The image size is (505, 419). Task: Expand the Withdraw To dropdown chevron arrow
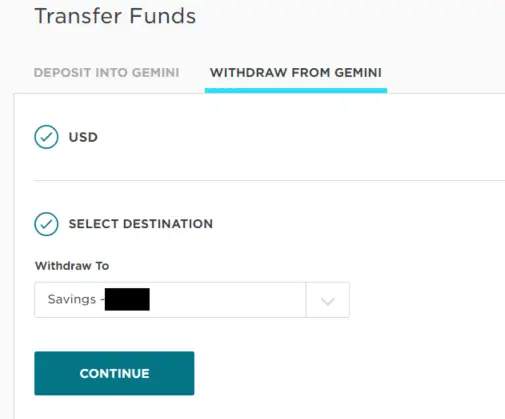pos(327,301)
